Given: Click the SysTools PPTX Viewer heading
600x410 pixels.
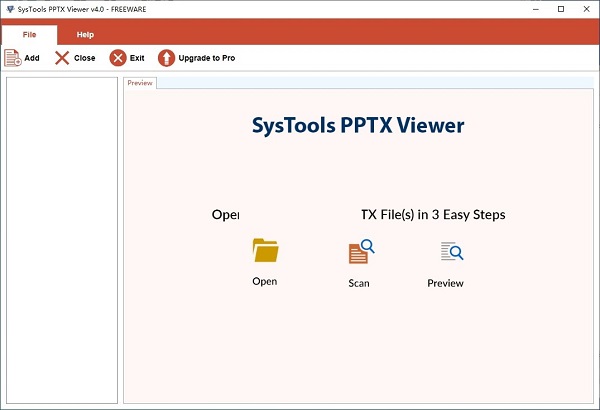Looking at the screenshot, I should [x=358, y=125].
